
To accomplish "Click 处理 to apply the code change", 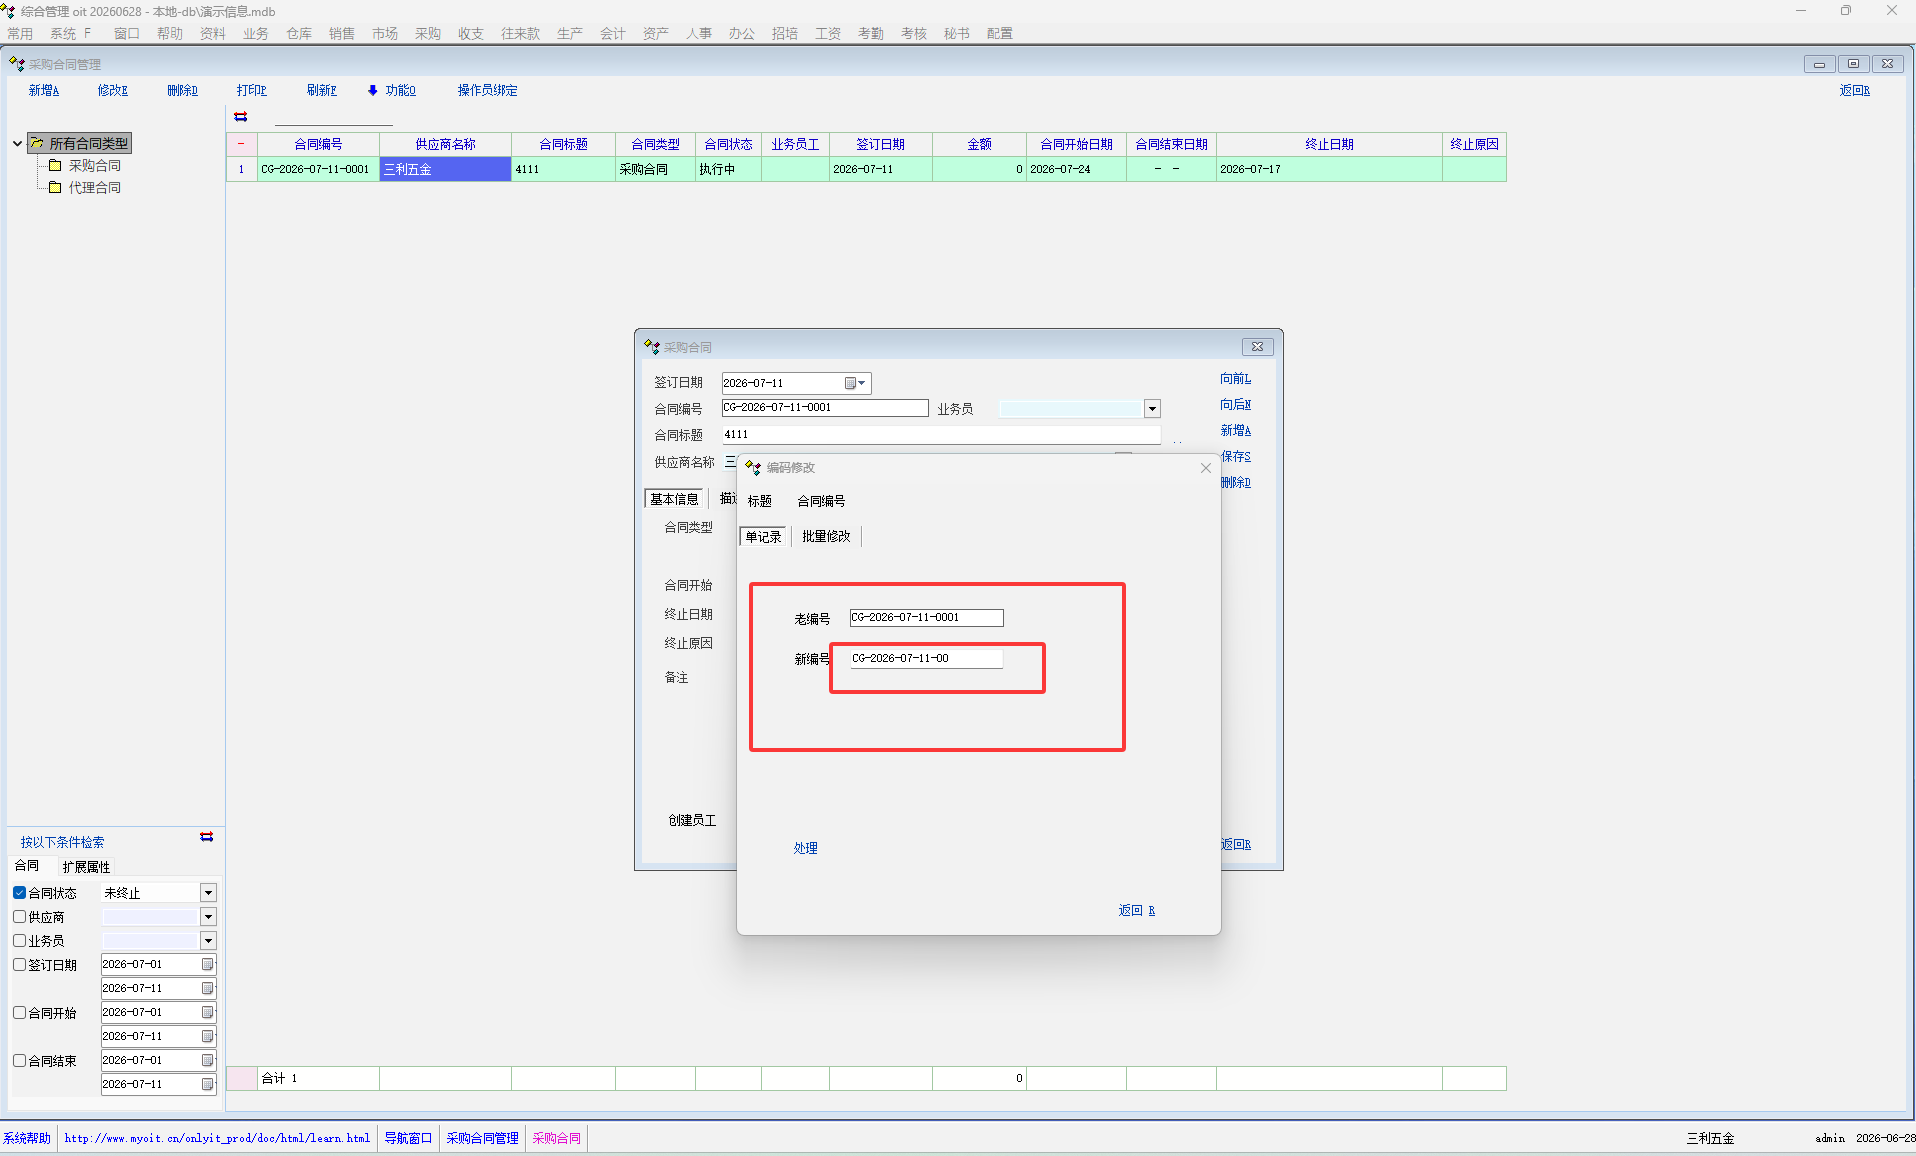I will point(806,848).
